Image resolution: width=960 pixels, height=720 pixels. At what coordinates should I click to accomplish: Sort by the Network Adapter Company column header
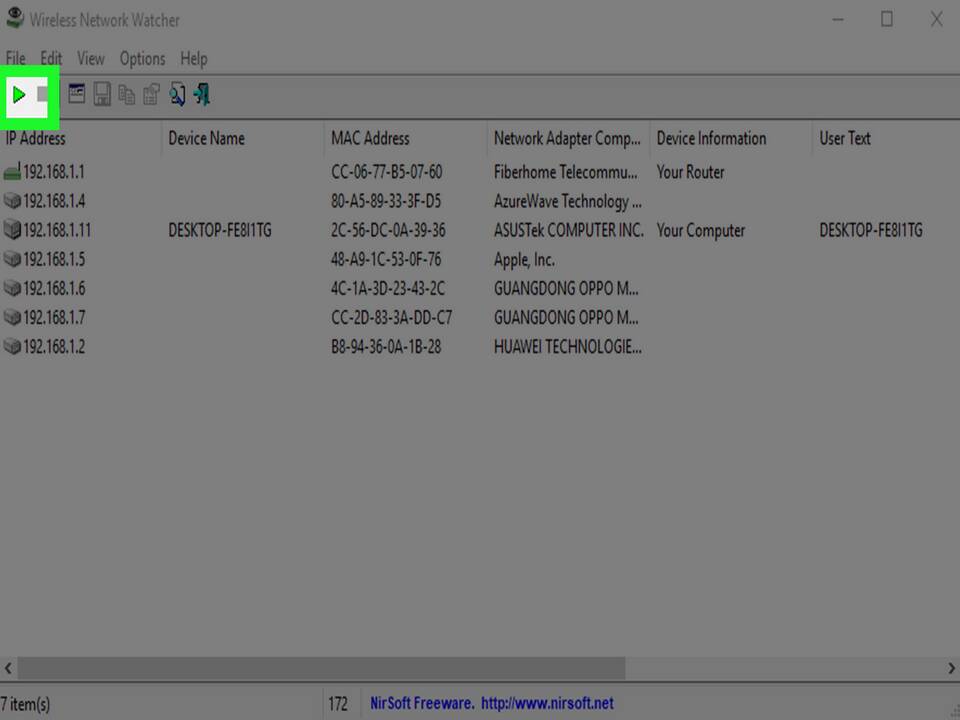569,138
